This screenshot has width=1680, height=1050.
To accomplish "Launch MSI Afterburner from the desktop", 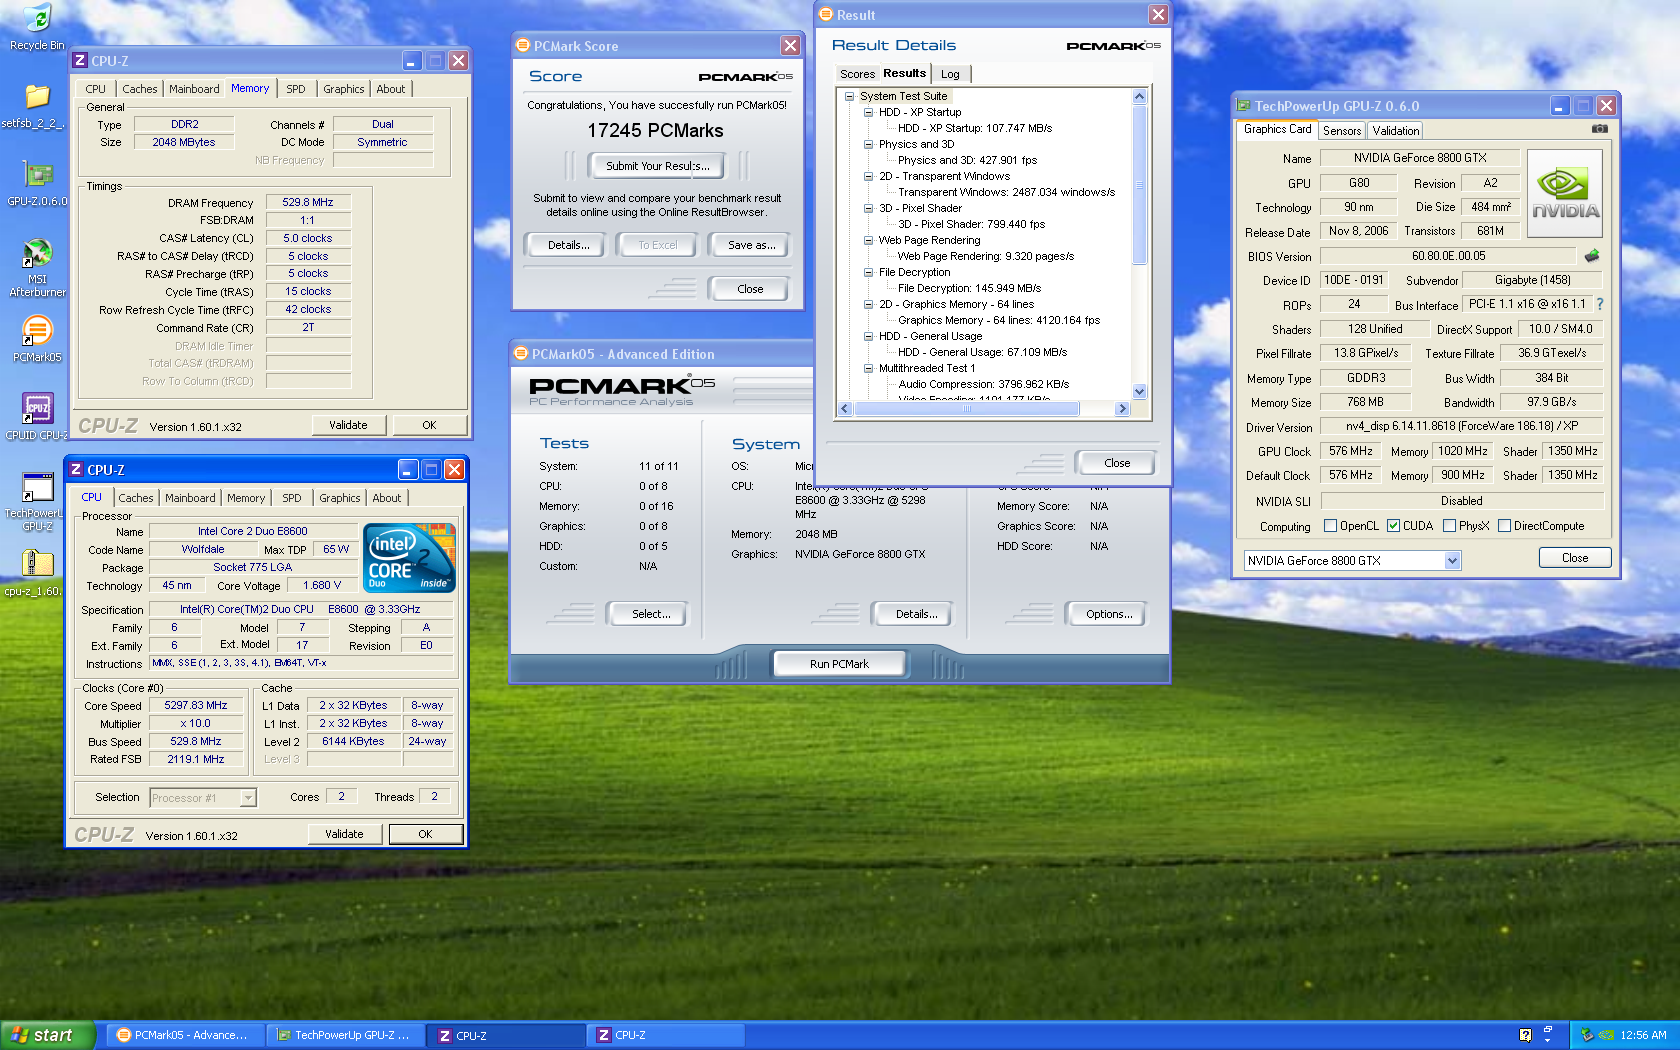I will (37, 253).
